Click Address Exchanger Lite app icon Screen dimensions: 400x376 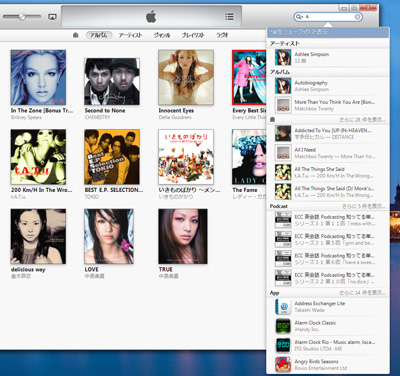[283, 307]
